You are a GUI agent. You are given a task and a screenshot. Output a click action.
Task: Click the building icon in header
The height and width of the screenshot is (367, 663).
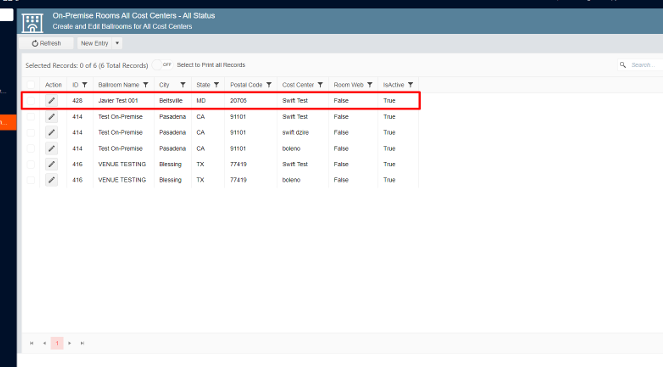[33, 23]
